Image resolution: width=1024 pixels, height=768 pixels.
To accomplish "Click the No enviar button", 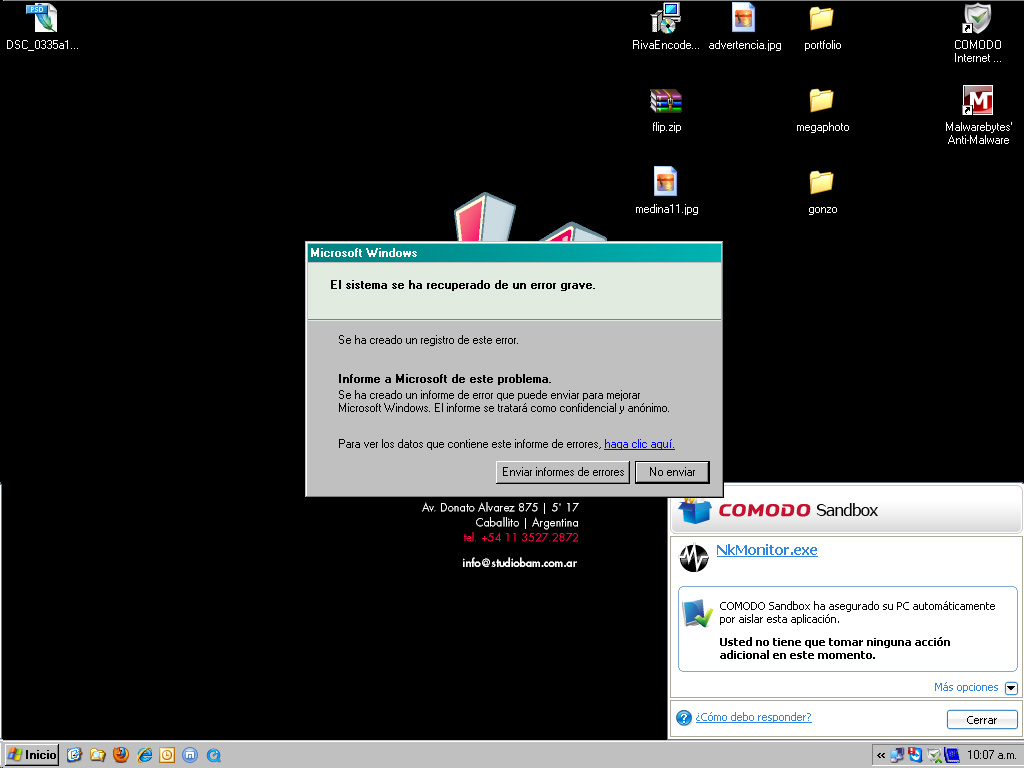I will 672,472.
